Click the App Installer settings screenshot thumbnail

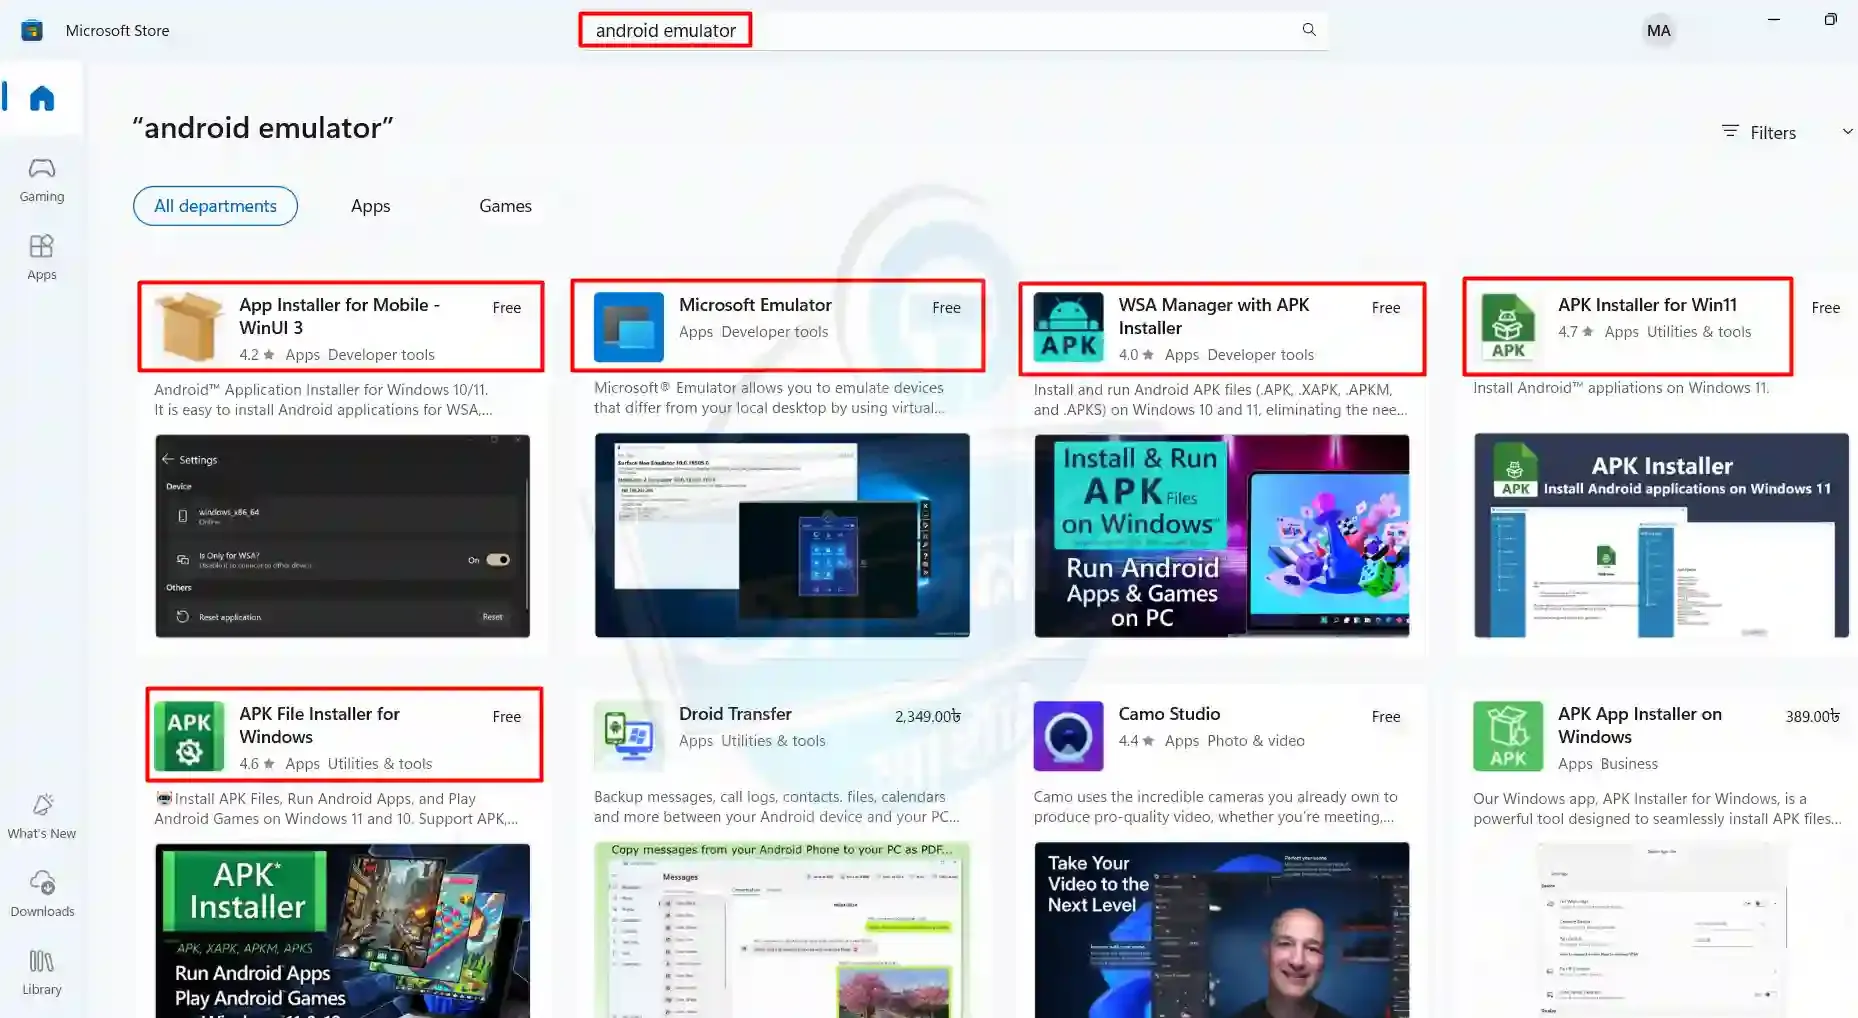[342, 535]
